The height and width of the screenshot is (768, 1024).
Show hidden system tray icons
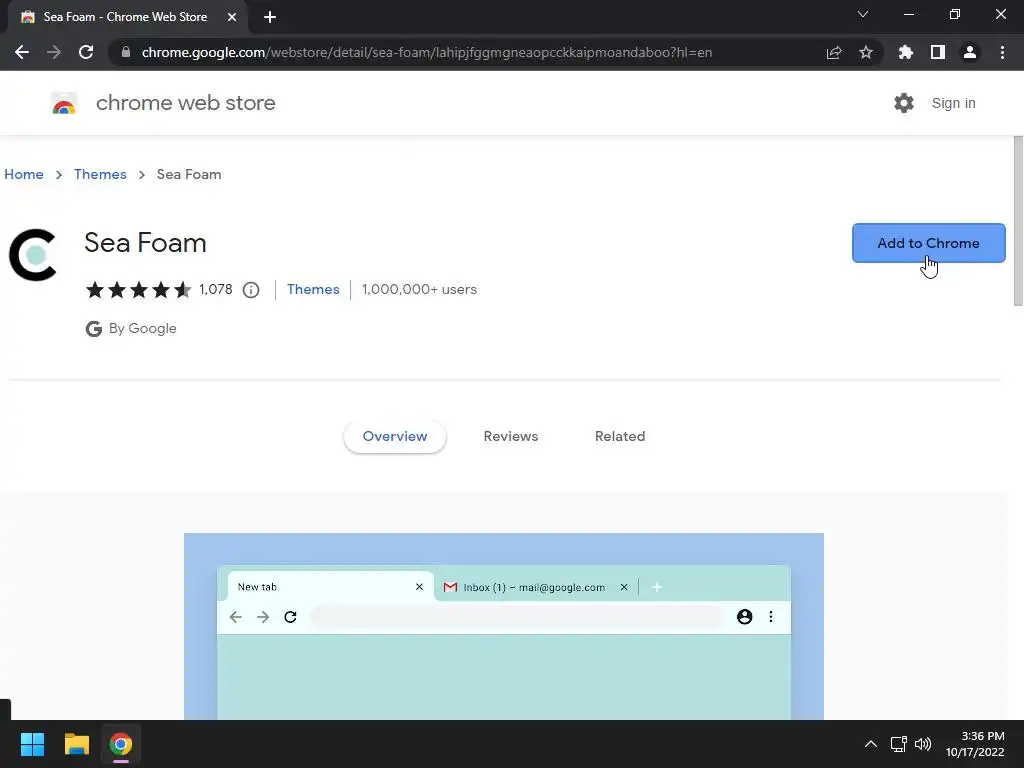(x=871, y=744)
